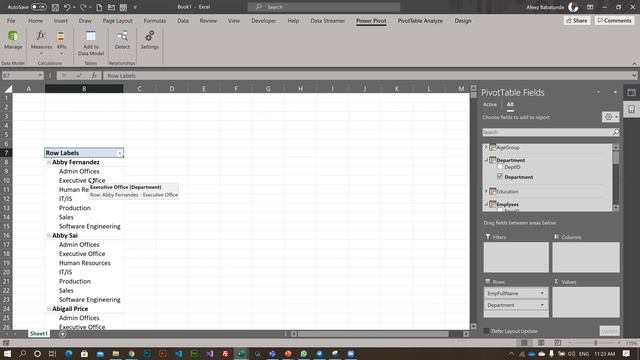Screen dimensions: 640x360
Task: Select the Sheet1 tab
Action: pos(39,334)
